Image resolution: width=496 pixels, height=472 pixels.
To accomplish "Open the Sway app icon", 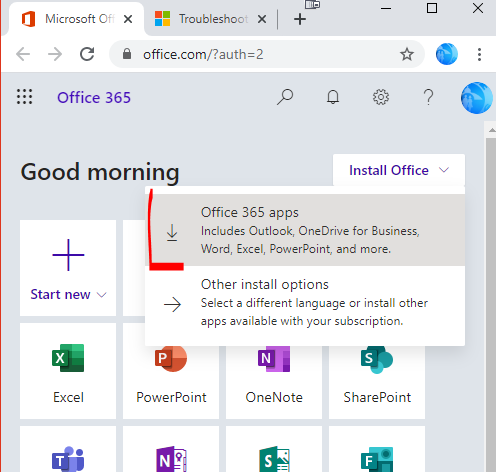I will click(274, 459).
